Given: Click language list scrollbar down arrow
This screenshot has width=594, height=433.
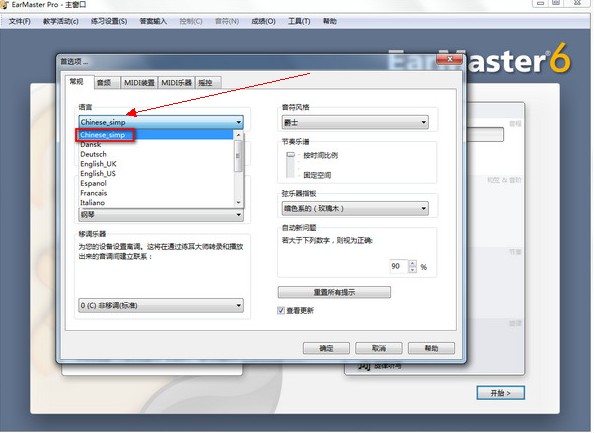Looking at the screenshot, I should pos(238,203).
